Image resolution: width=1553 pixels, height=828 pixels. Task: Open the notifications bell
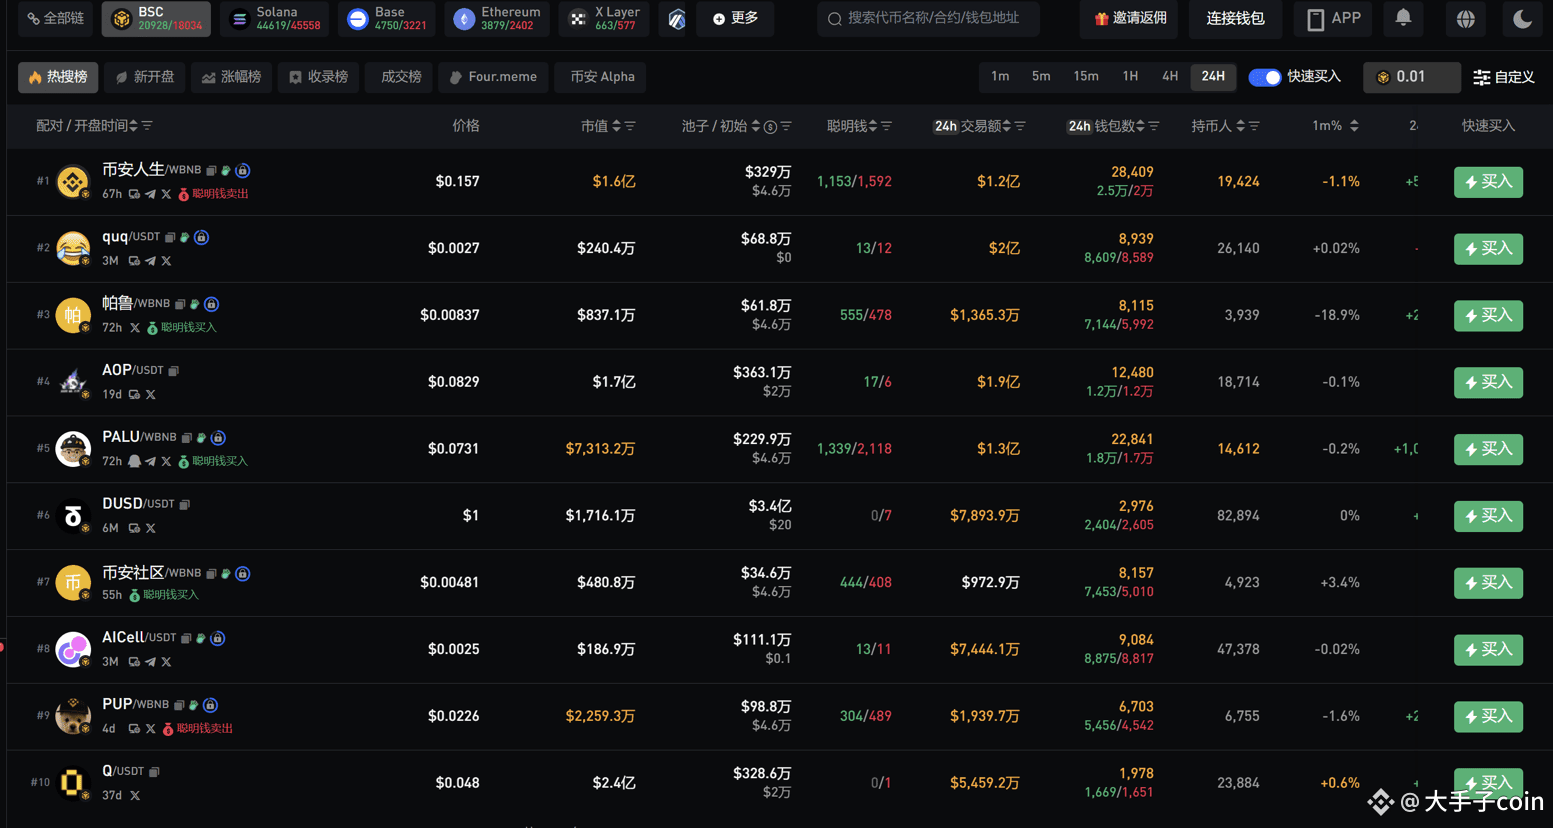click(1403, 18)
